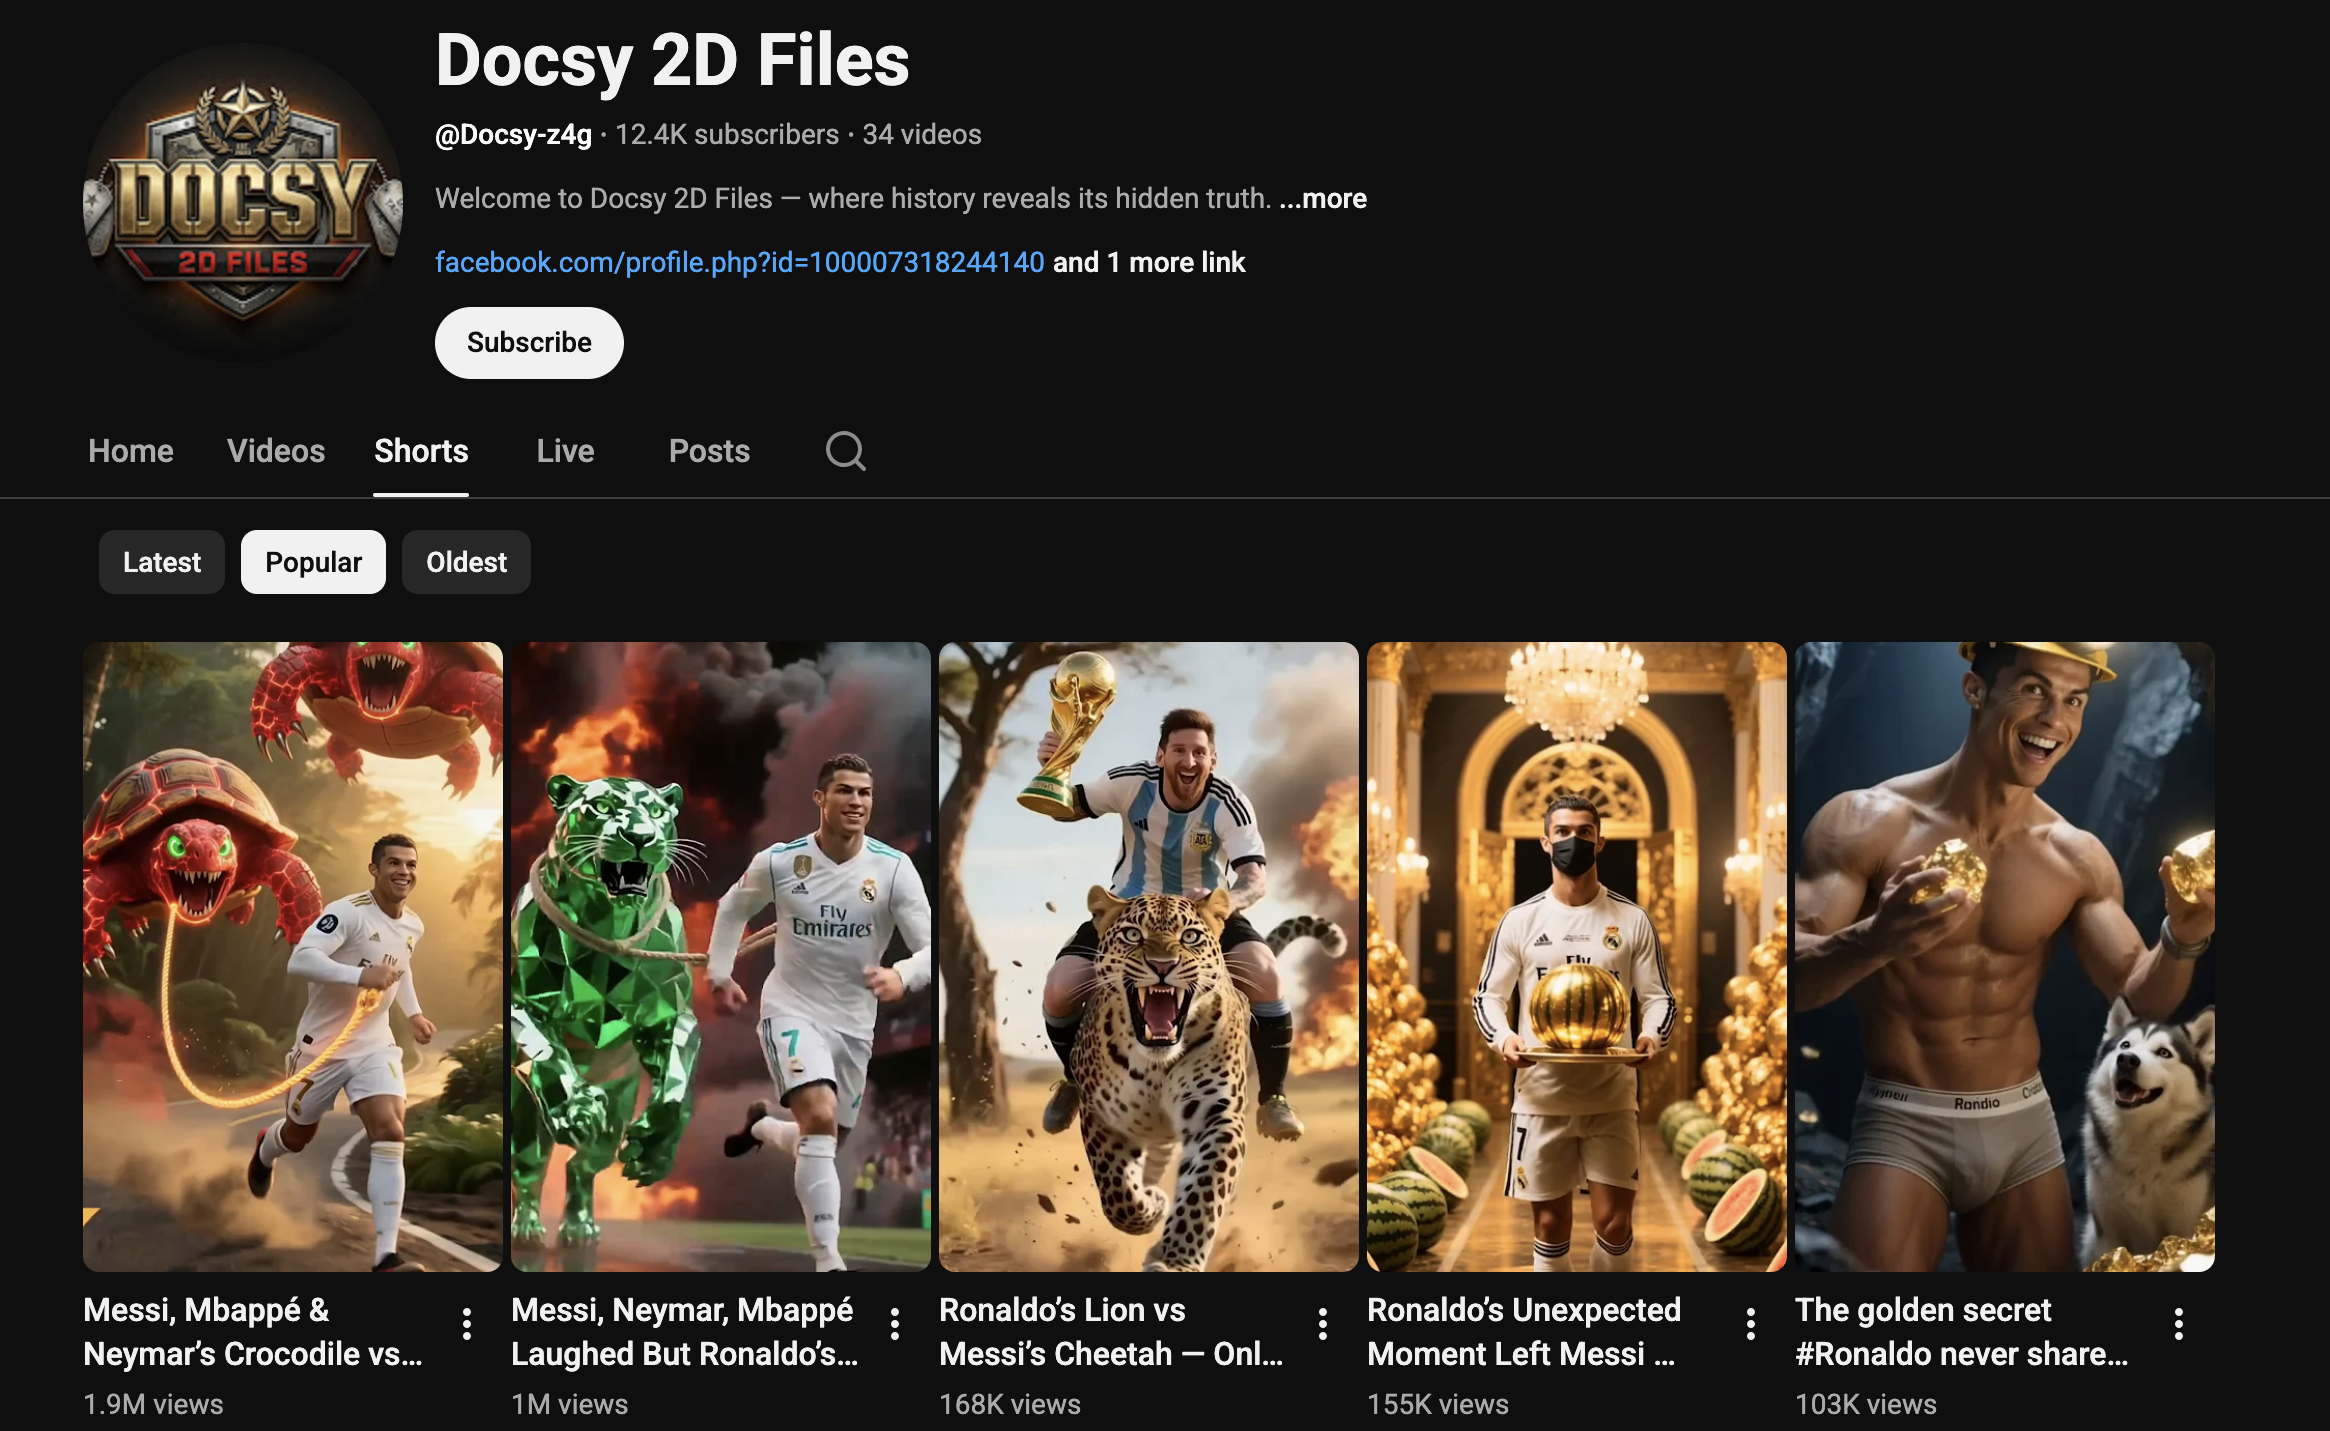Open options menu for Messi, Neymar, Mbappé Laughed short
The image size is (2330, 1431).
895,1324
